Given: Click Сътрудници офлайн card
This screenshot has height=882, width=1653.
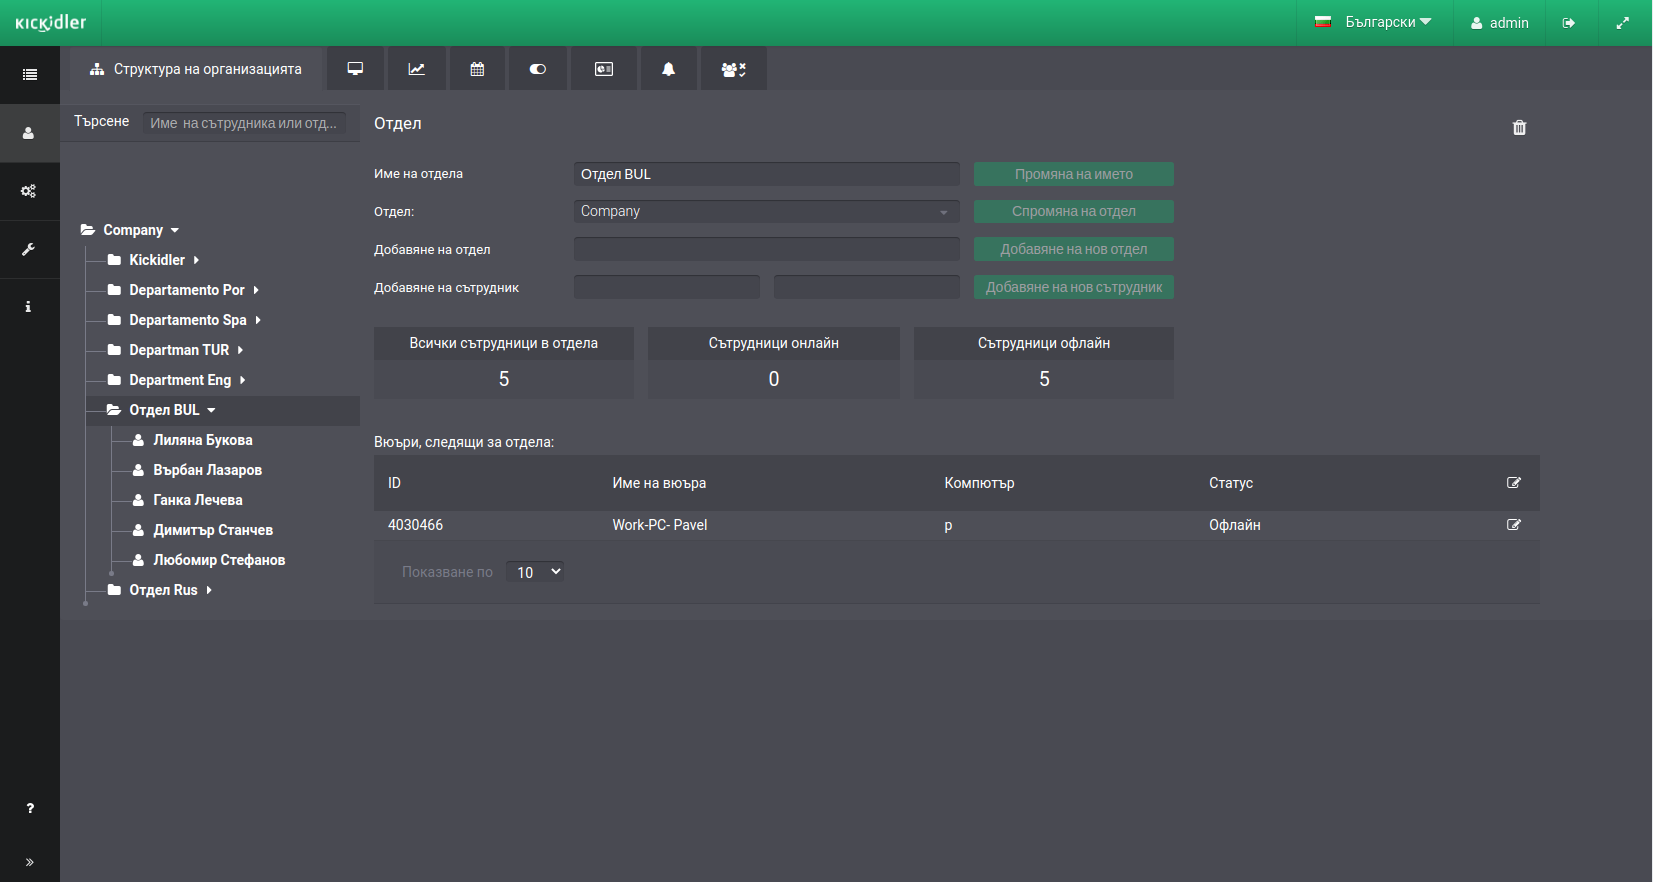Looking at the screenshot, I should [x=1044, y=363].
